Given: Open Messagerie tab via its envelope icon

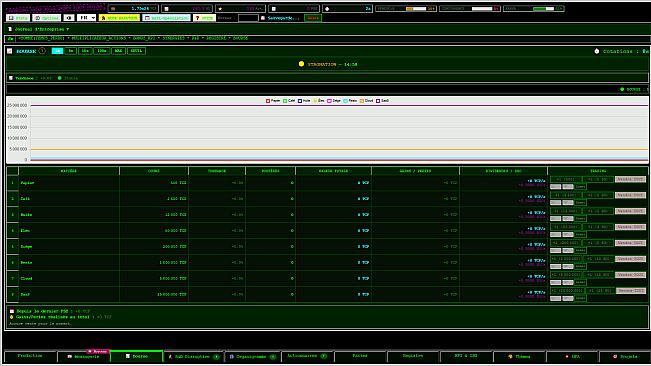Looking at the screenshot, I should 70,356.
